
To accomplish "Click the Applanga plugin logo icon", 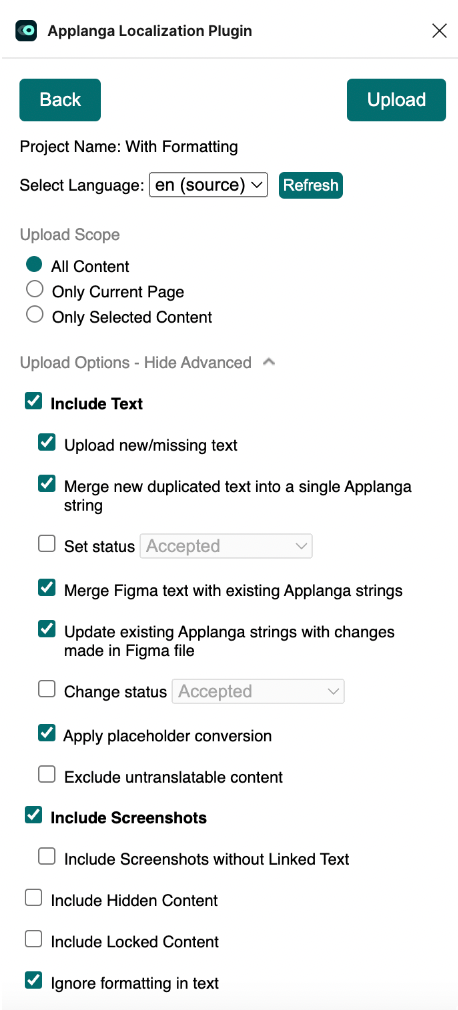I will (26, 30).
